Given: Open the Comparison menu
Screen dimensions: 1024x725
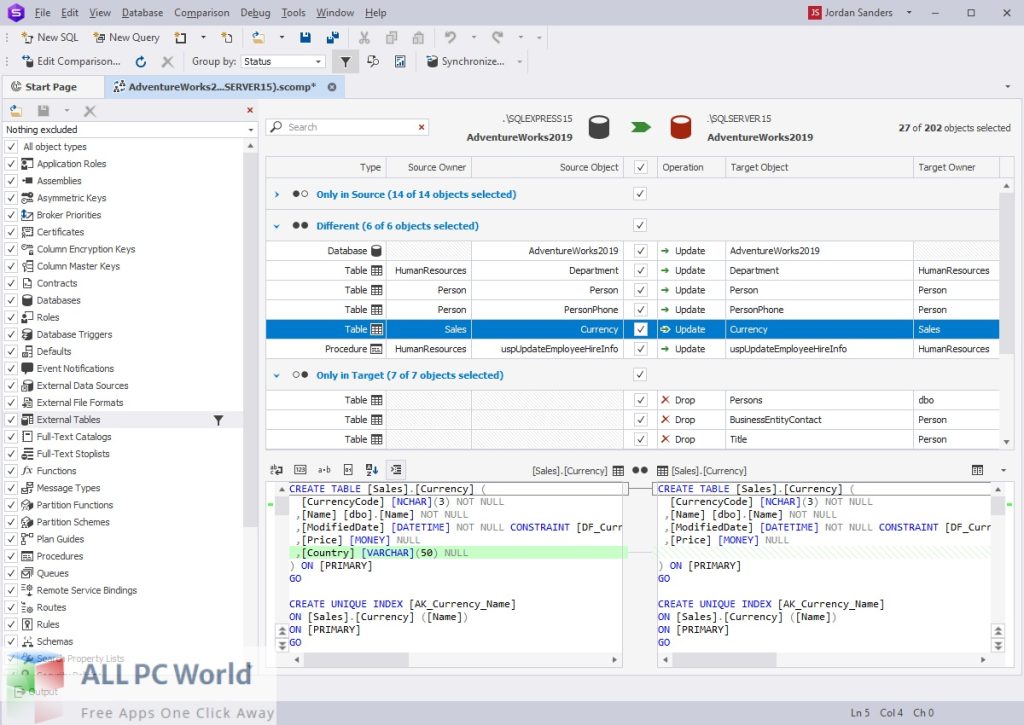Looking at the screenshot, I should (201, 12).
